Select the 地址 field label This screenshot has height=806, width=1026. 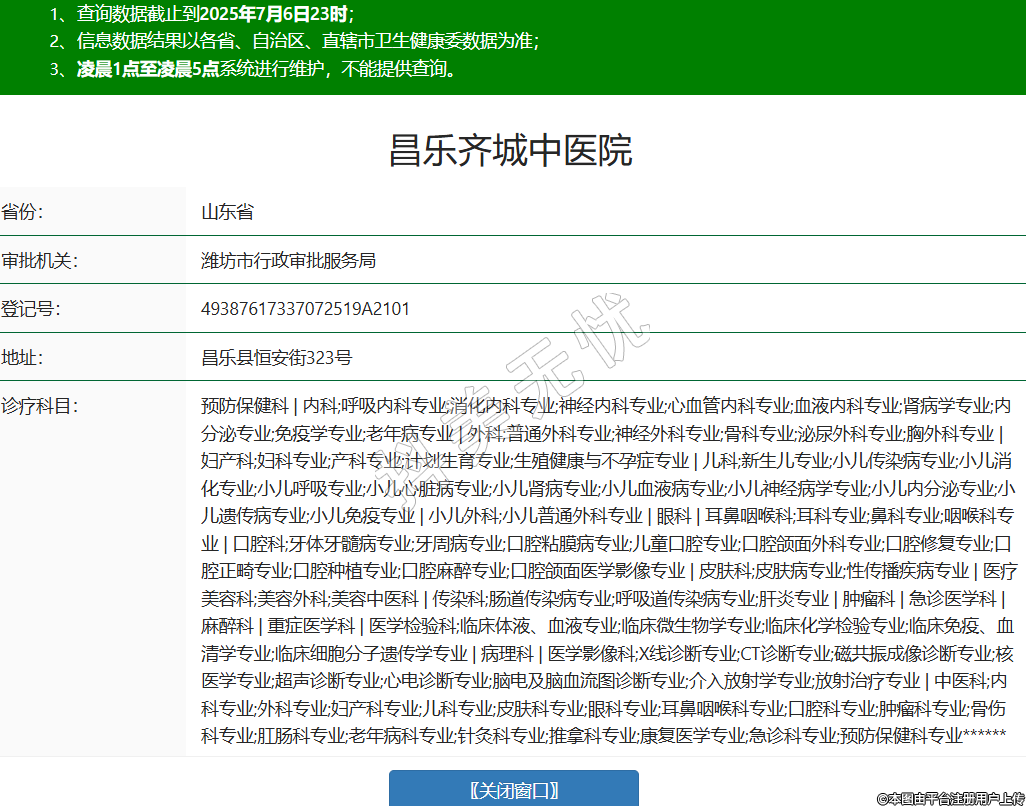coord(23,358)
